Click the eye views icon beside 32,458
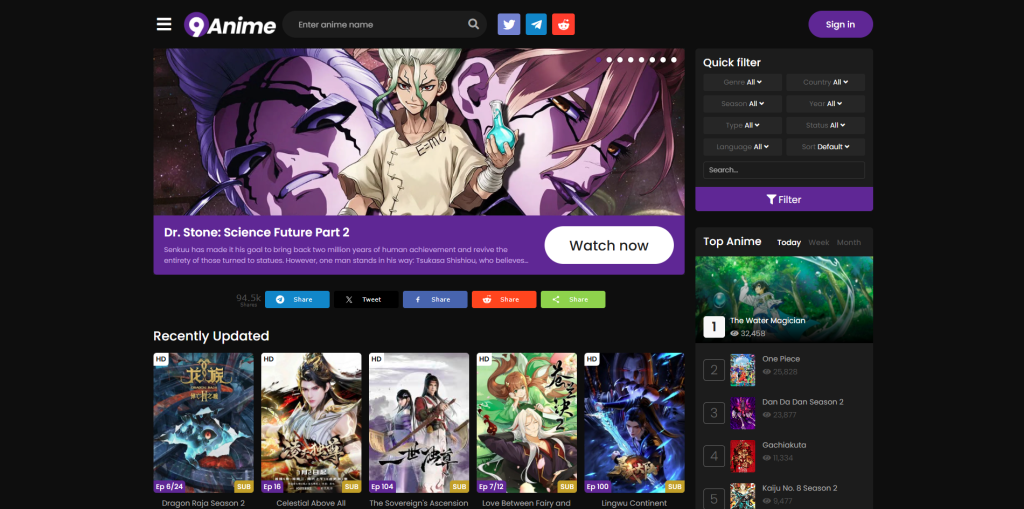This screenshot has height=509, width=1024. 734,333
